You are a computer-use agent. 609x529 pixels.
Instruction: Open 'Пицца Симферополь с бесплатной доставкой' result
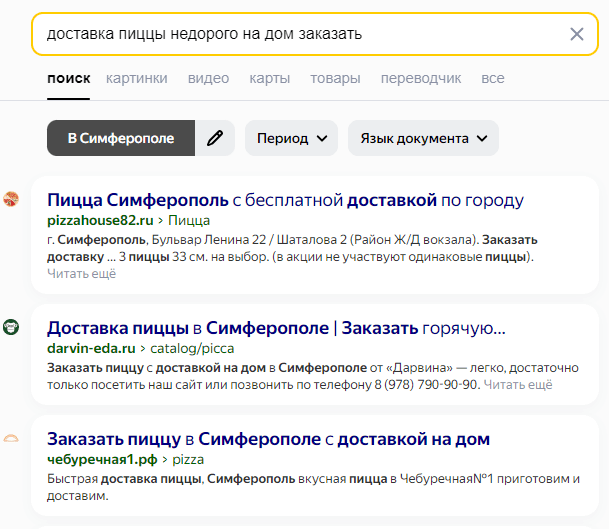coord(285,200)
